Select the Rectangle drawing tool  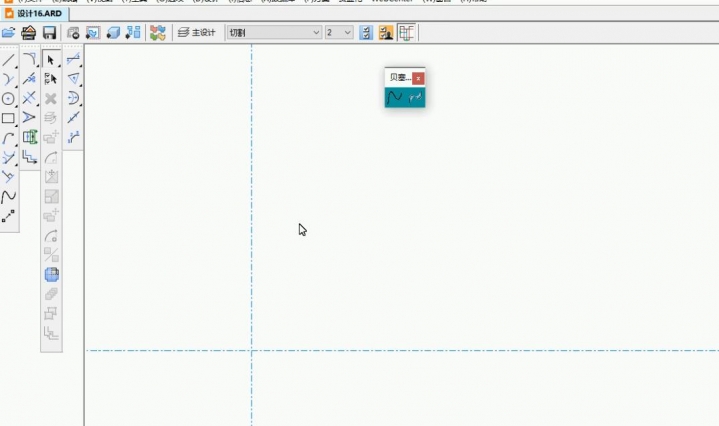pyautogui.click(x=8, y=118)
